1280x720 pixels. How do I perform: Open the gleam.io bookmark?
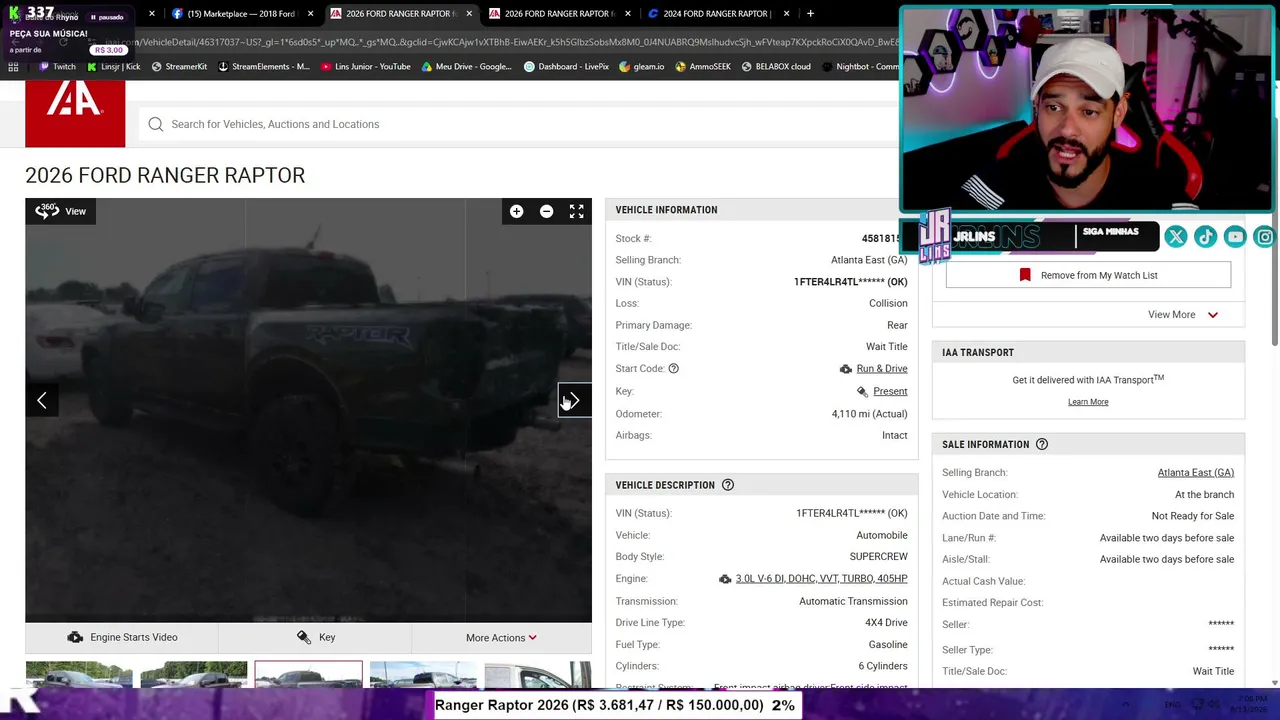click(642, 67)
